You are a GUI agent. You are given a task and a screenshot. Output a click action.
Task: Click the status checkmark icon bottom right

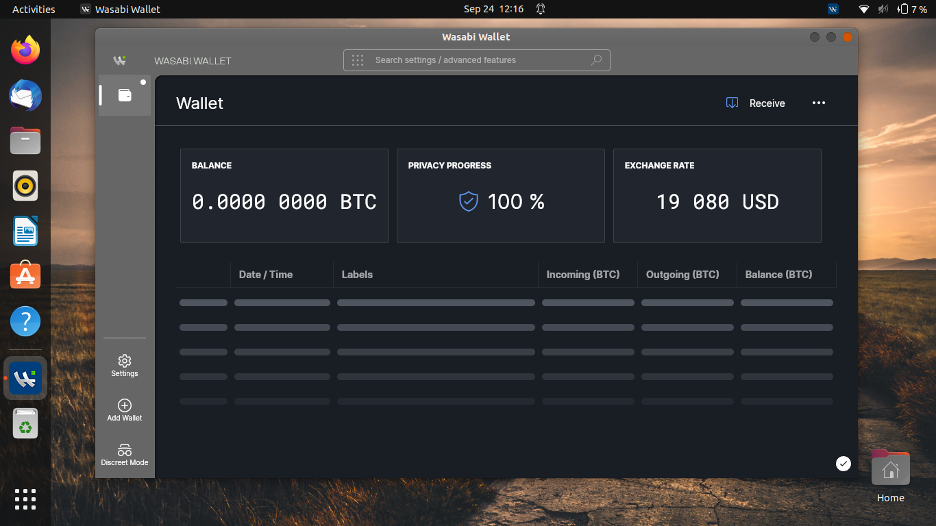[x=843, y=463]
